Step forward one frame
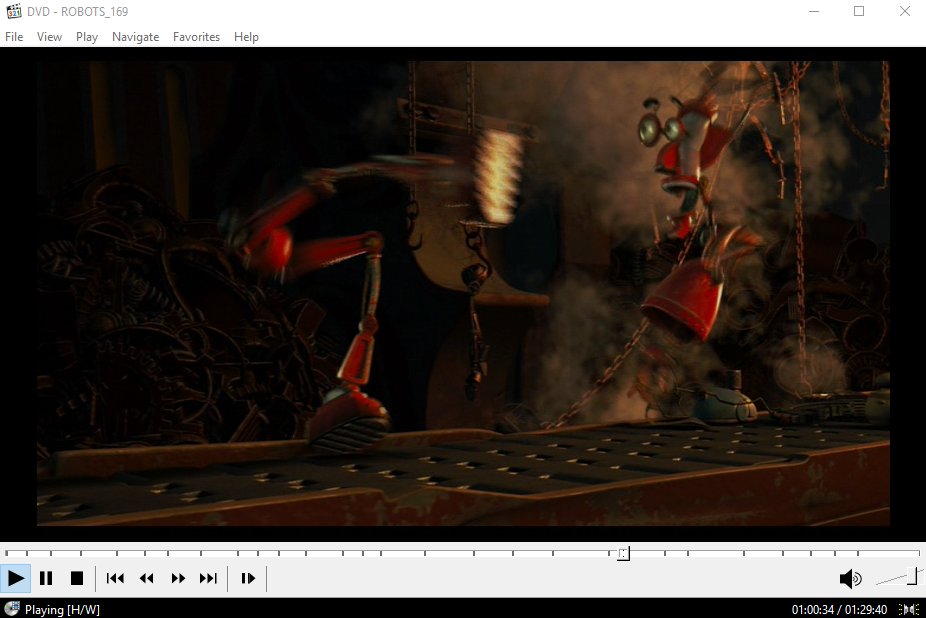This screenshot has width=926, height=618. [x=248, y=578]
